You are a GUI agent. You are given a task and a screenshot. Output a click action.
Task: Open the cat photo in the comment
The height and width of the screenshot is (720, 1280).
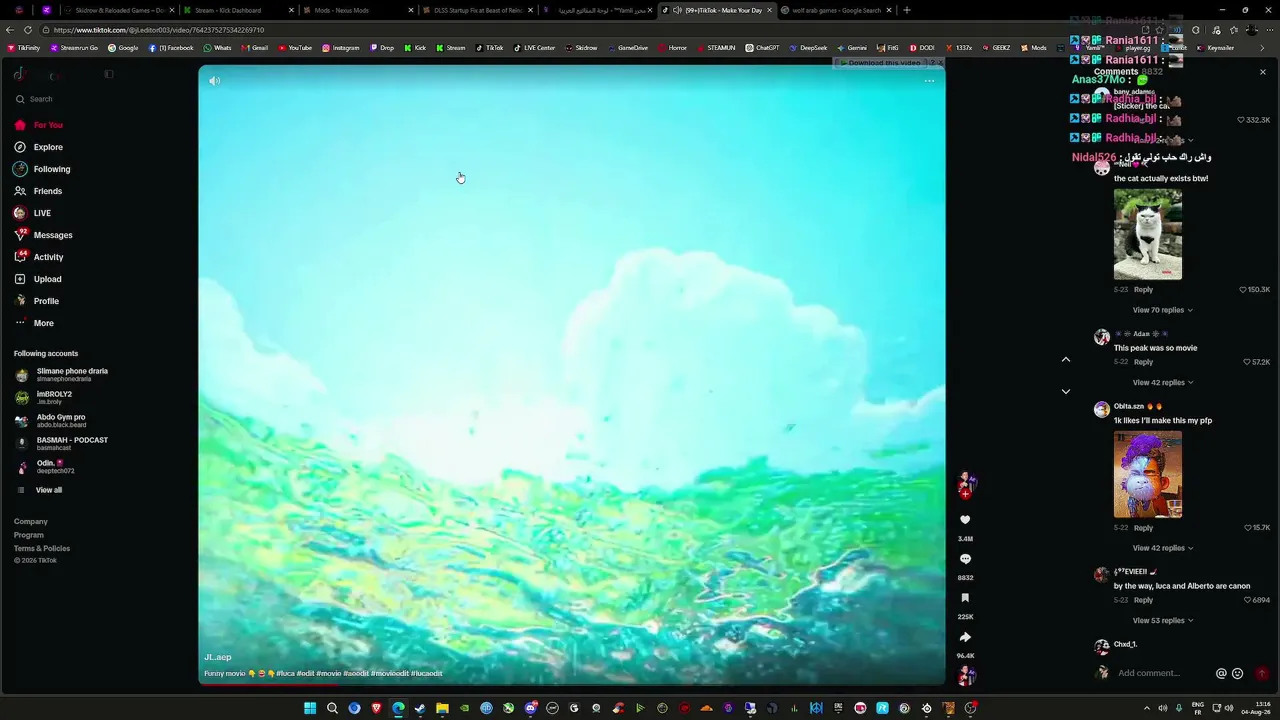[1148, 235]
